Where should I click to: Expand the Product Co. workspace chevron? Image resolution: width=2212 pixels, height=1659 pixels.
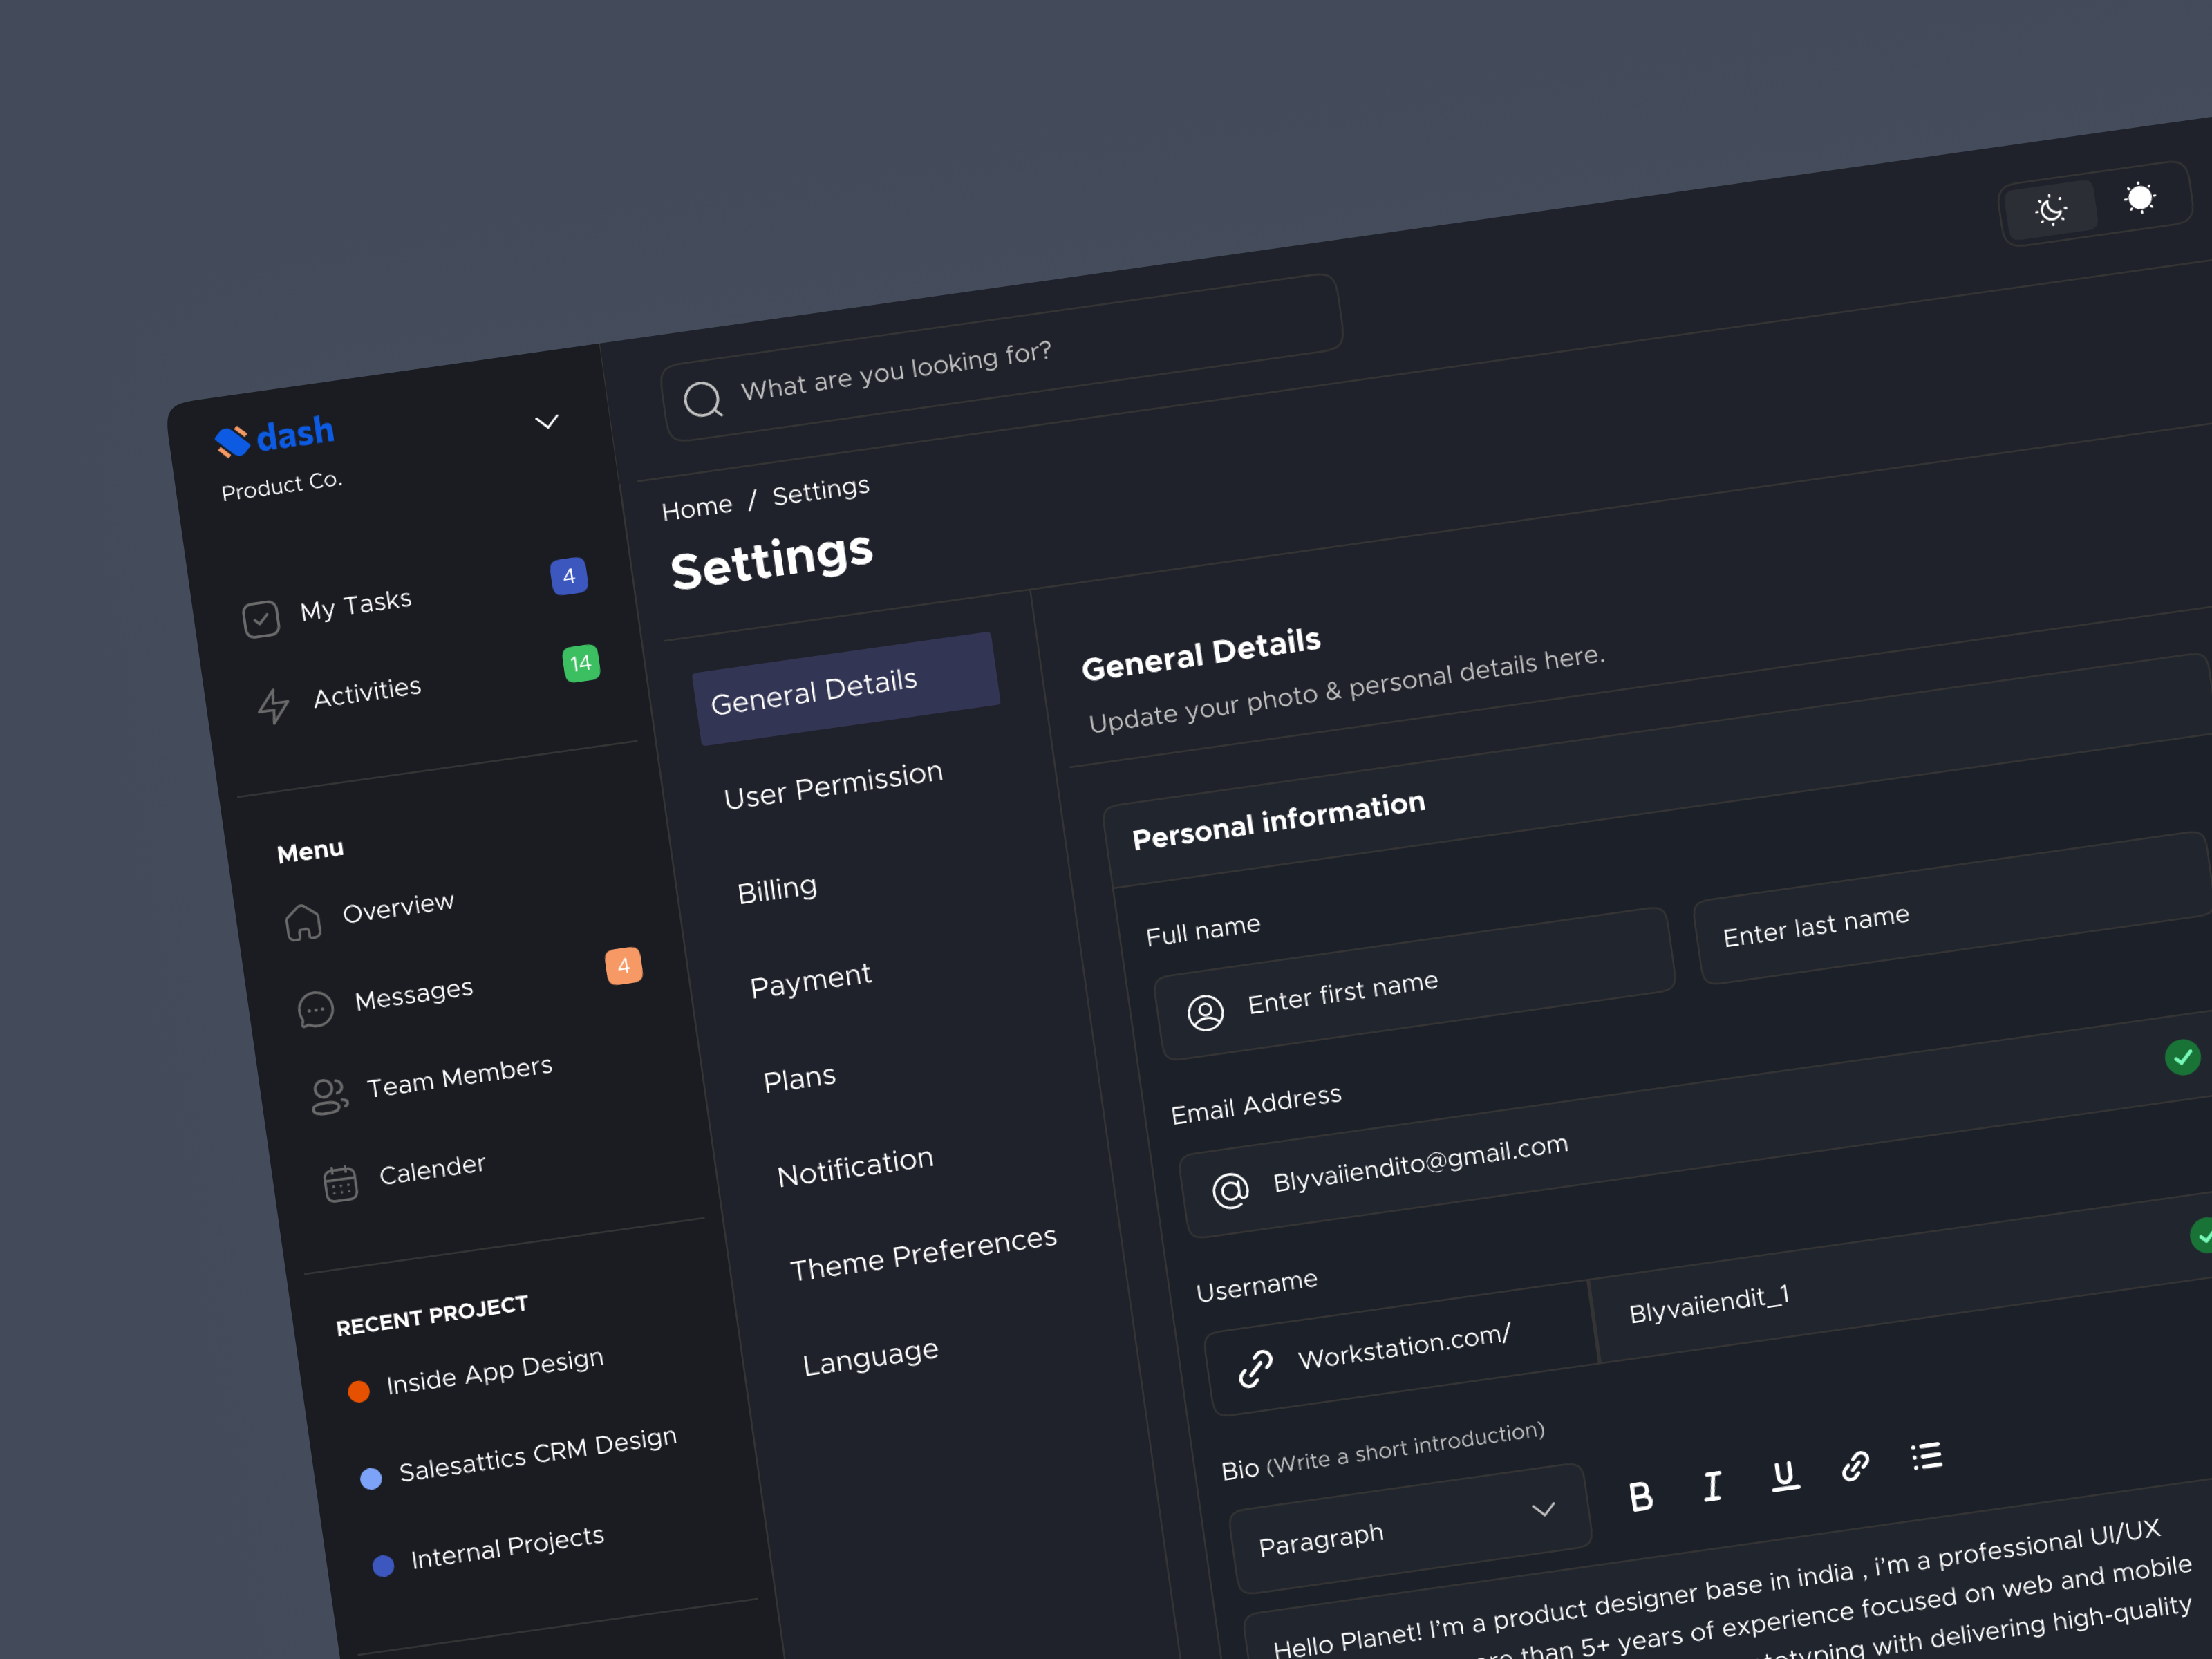click(546, 422)
